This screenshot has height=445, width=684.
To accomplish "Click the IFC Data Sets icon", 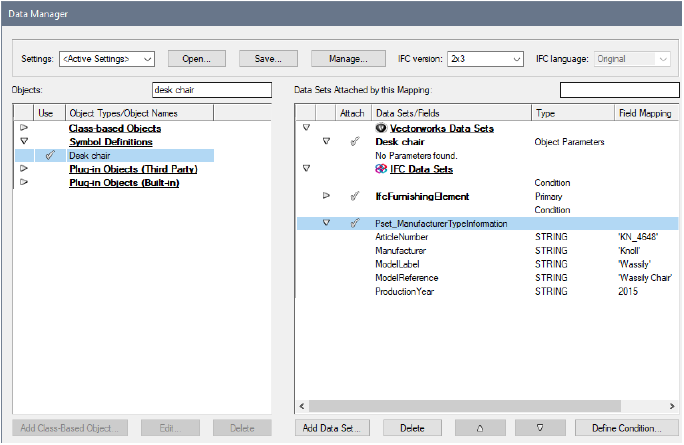I will tap(381, 169).
